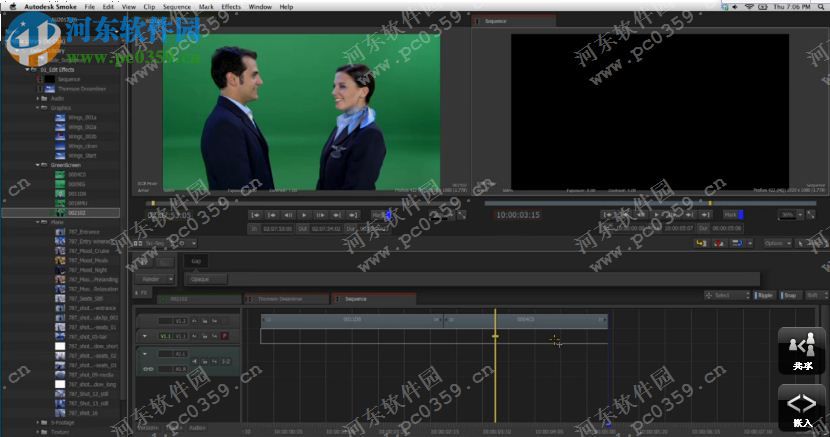The image size is (830, 437).
Task: Select 787_Entrance in the Plate folder
Action: point(84,232)
